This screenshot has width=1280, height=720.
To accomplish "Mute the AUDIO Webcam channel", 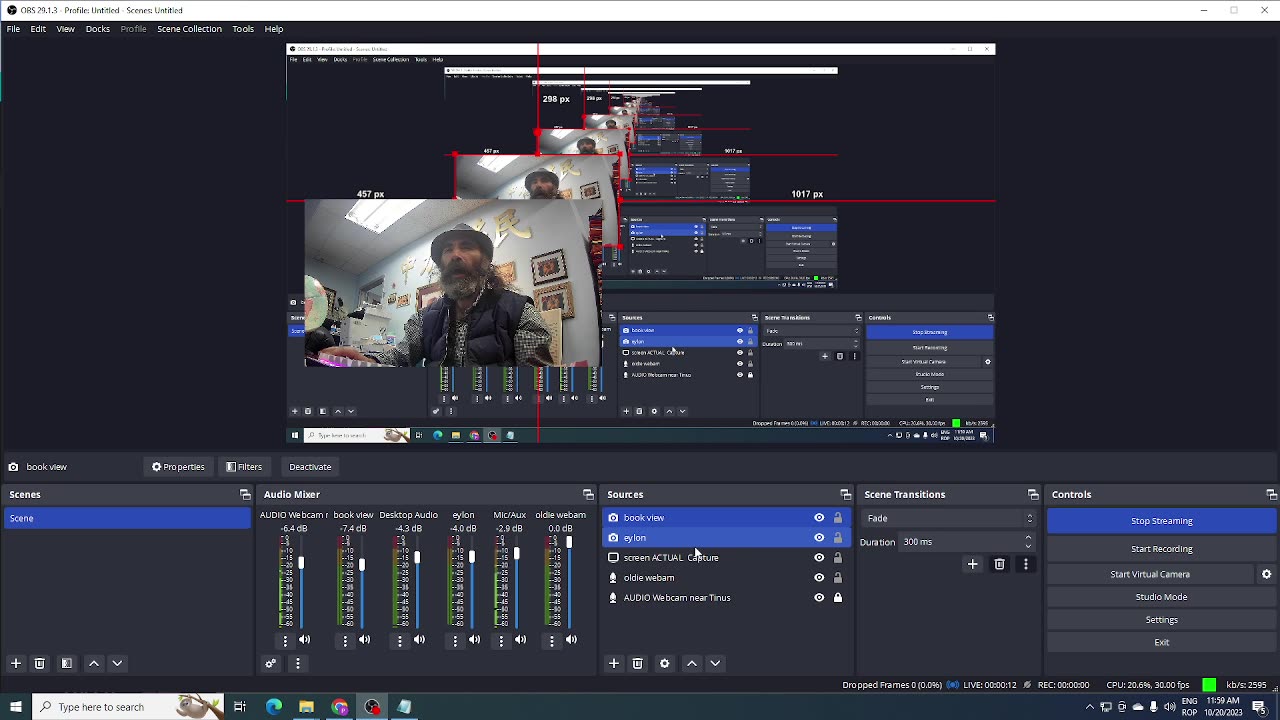I will coord(305,640).
